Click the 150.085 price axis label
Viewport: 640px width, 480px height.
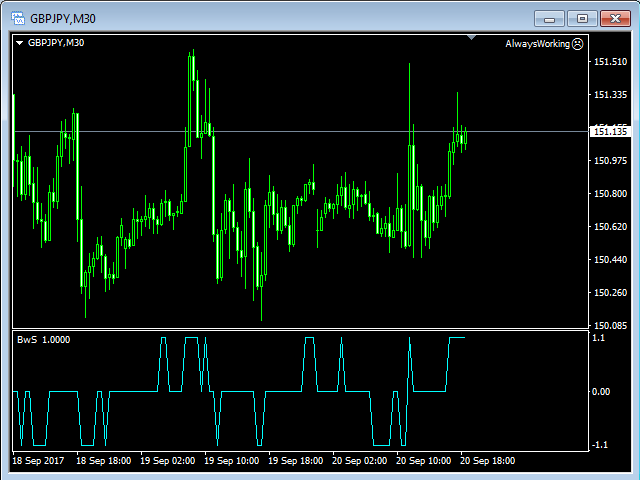610,325
